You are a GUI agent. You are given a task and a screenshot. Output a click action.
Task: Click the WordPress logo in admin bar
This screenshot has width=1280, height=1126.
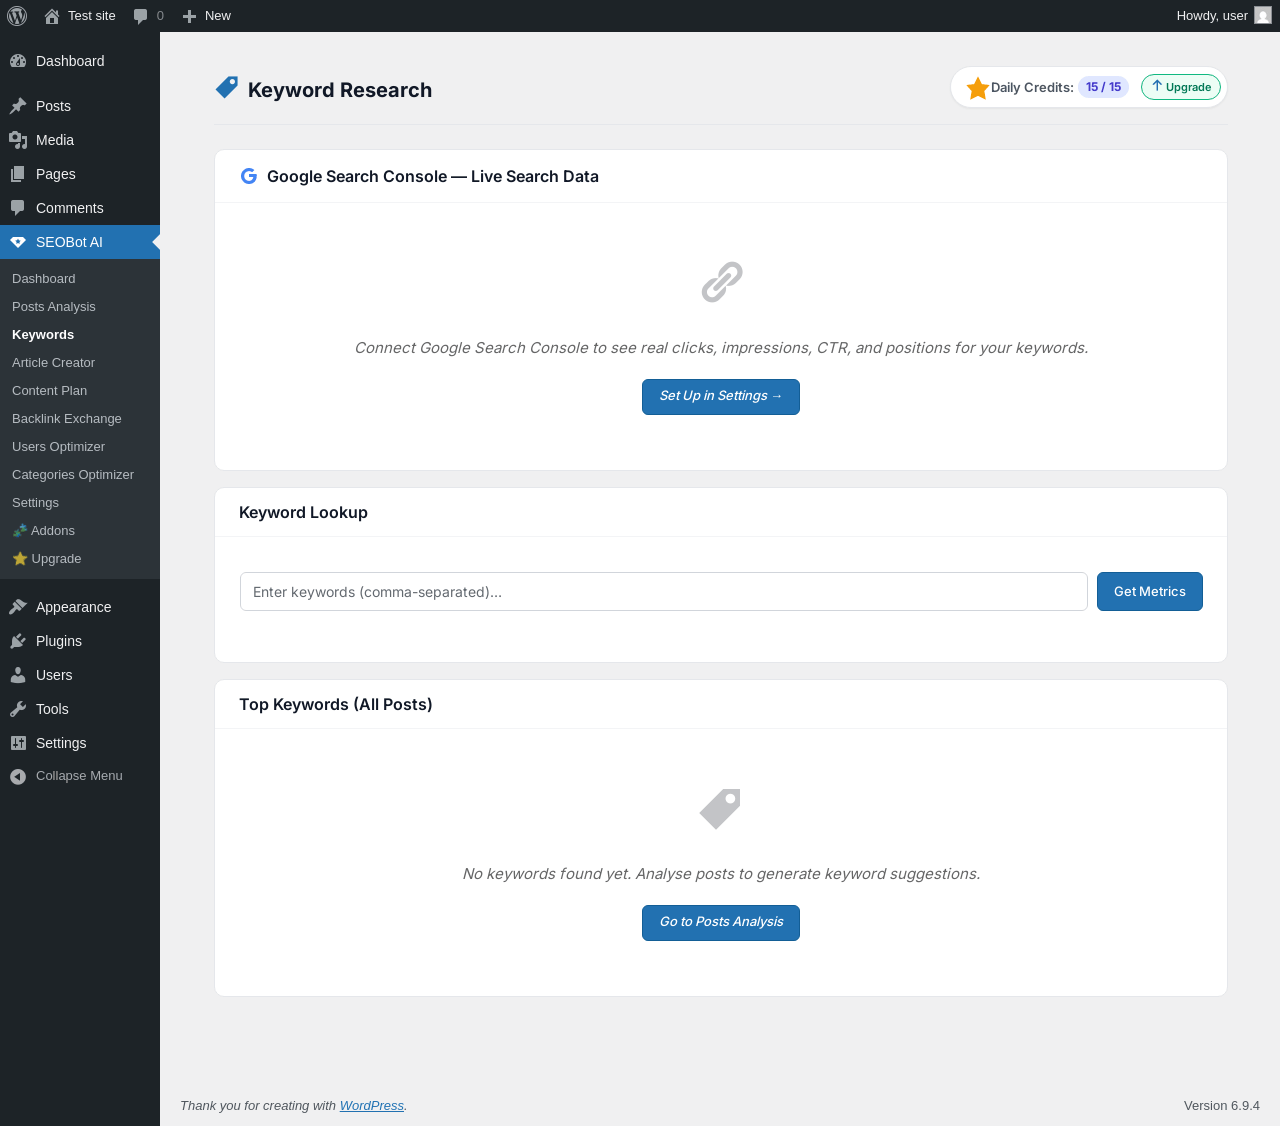pos(17,16)
